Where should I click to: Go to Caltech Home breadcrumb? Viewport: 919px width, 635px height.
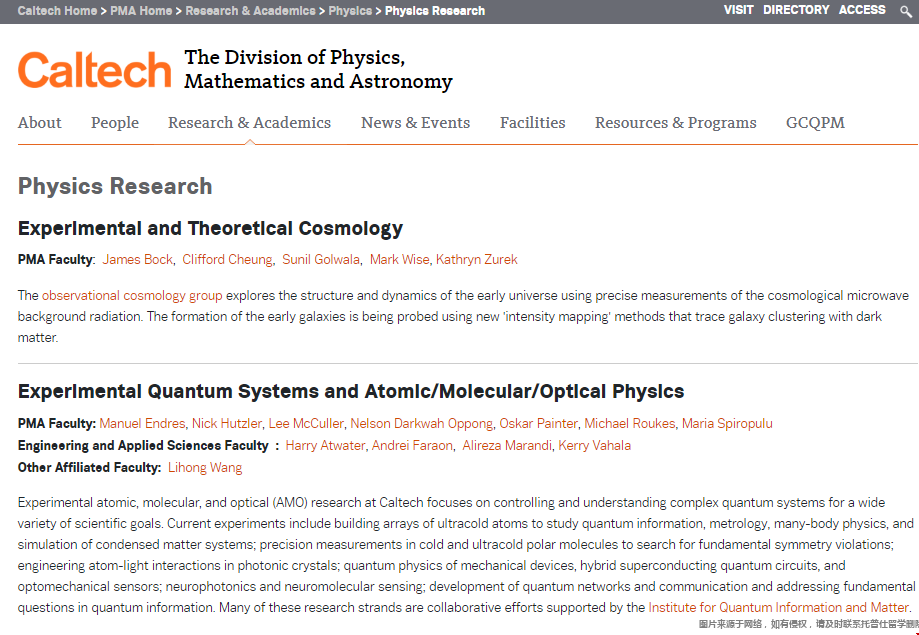tap(57, 11)
